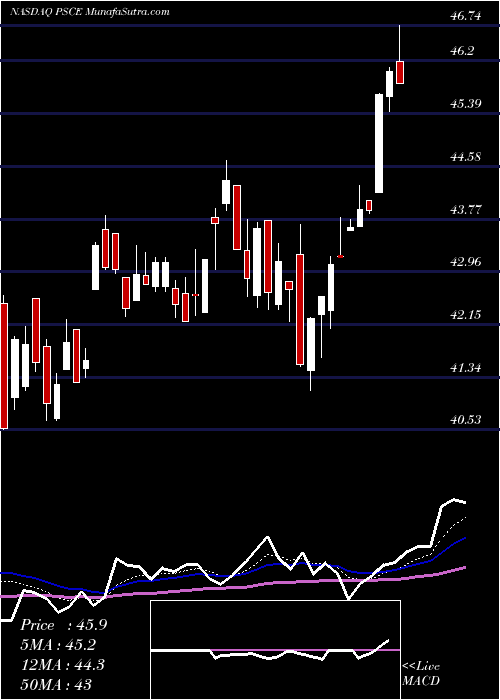The width and height of the screenshot is (500, 700).
Task: Click the 43.77 price axis label
Action: (466, 209)
